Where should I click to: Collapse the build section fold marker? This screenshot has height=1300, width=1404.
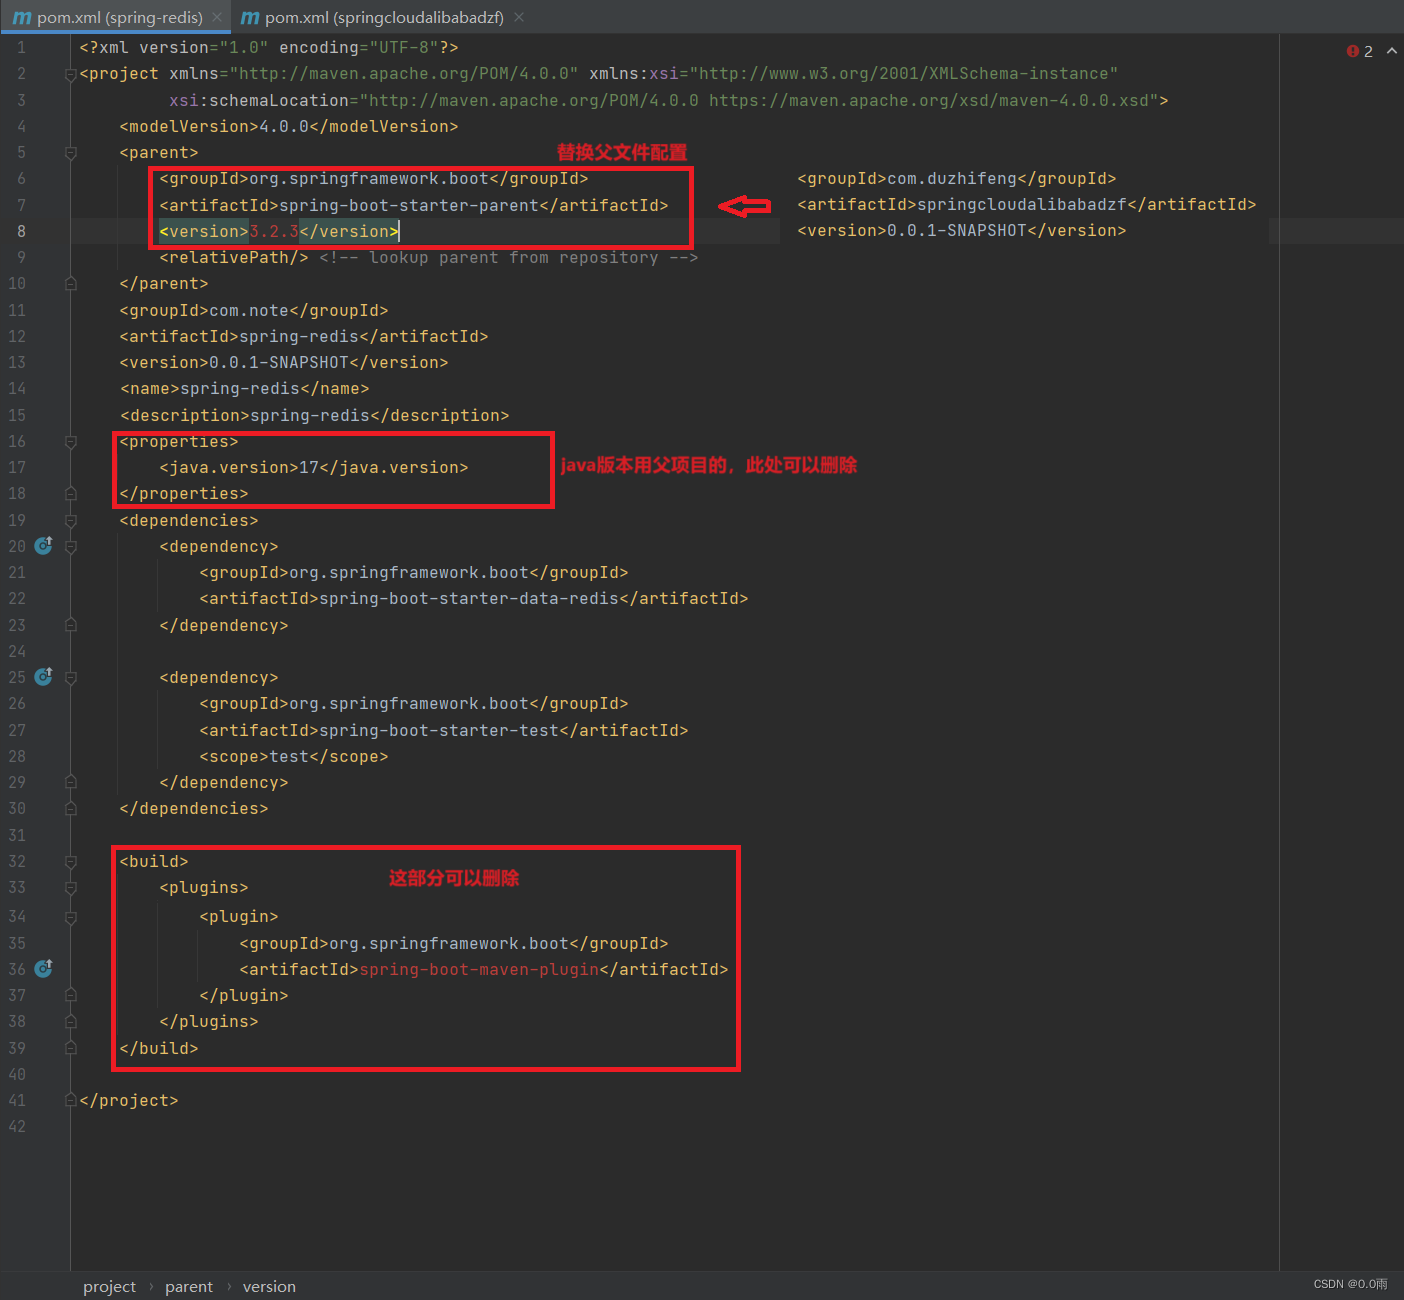pos(70,861)
